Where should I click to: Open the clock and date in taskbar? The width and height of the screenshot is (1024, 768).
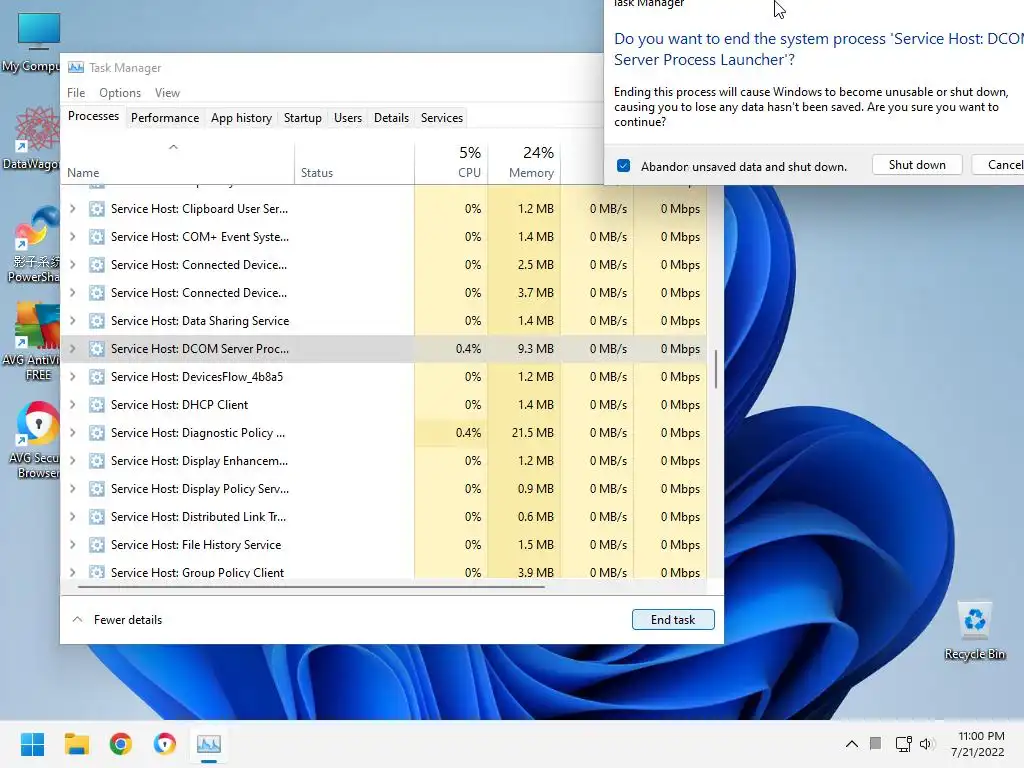click(x=980, y=744)
